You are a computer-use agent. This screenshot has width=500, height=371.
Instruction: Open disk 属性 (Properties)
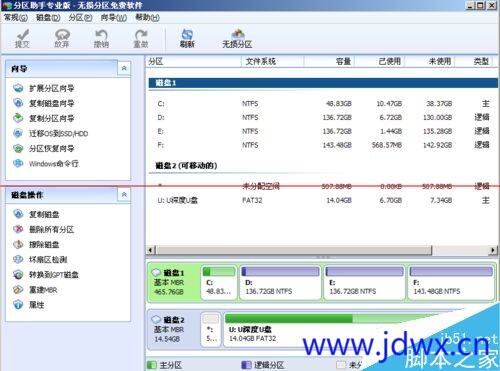tap(29, 305)
